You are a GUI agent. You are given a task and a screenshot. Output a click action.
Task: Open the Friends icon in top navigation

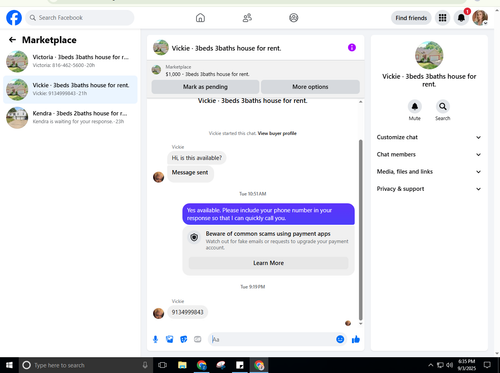pos(247,18)
